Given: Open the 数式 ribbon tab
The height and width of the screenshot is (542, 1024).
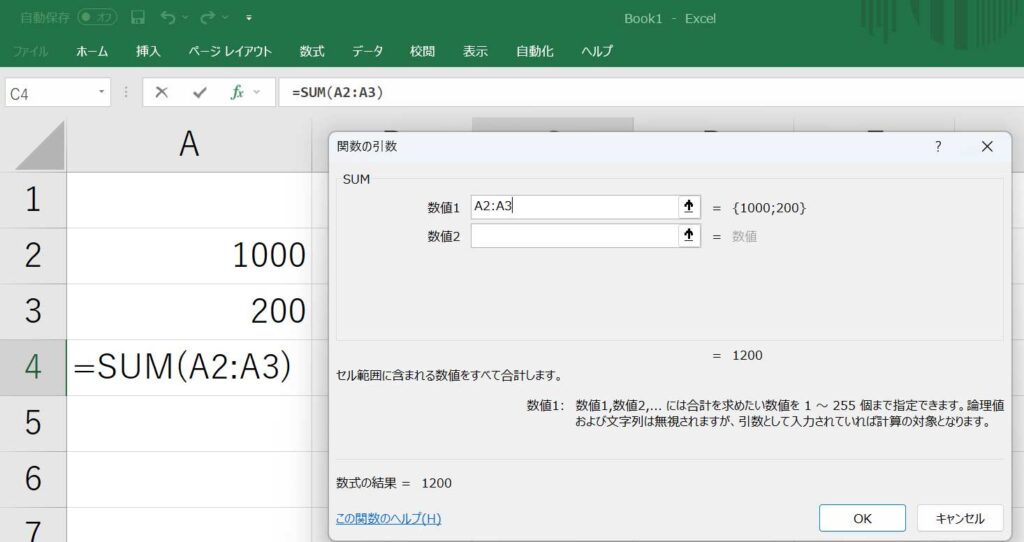Looking at the screenshot, I should click(312, 51).
